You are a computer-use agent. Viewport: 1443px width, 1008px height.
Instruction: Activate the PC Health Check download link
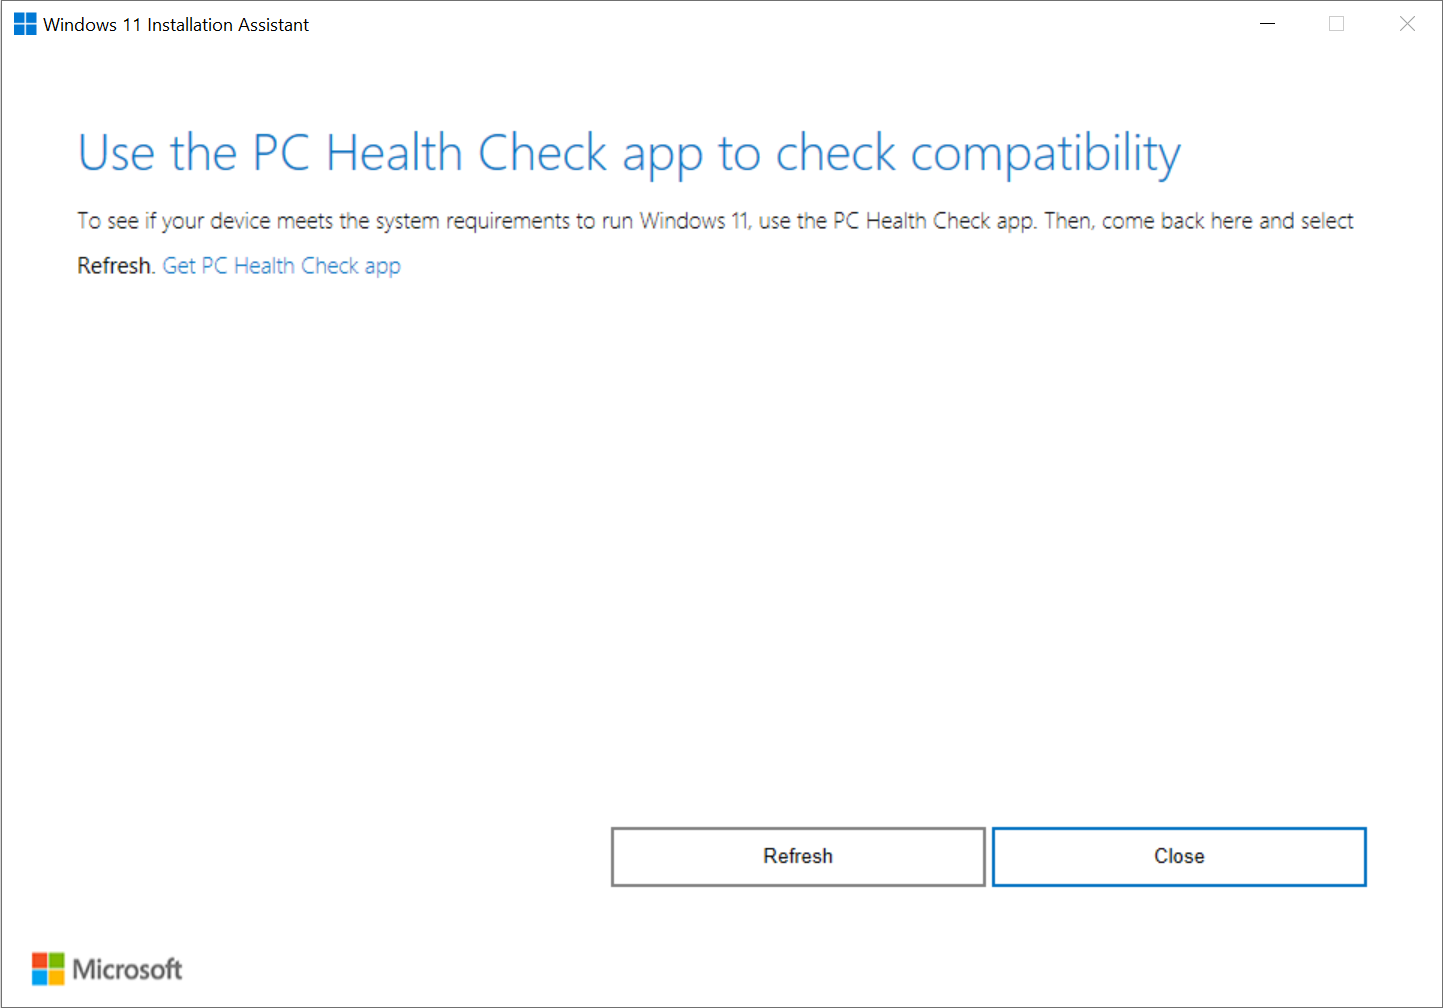coord(281,265)
